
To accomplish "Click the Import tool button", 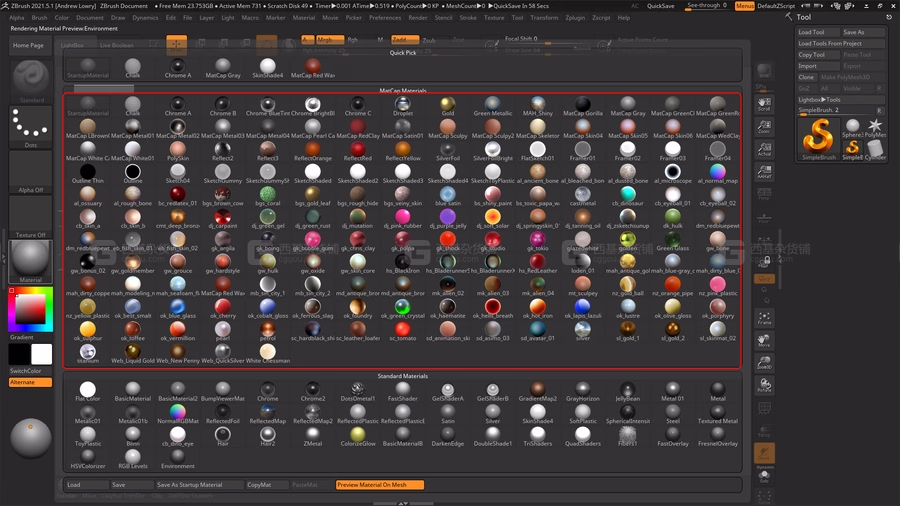I will pyautogui.click(x=818, y=66).
